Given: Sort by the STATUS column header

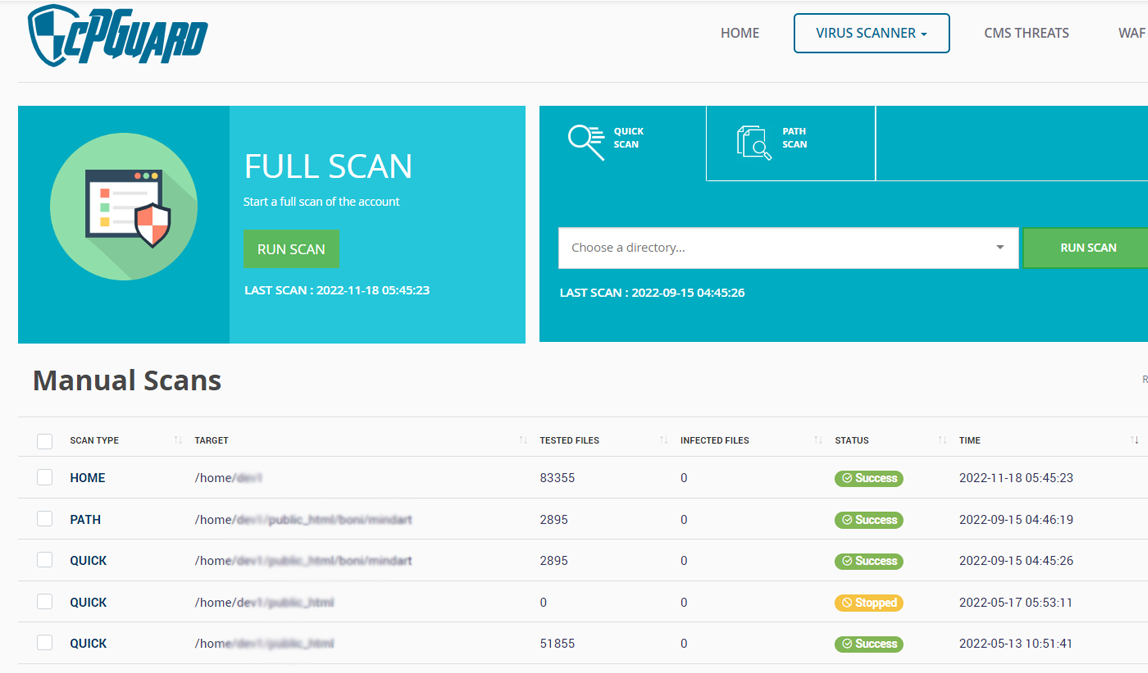Looking at the screenshot, I should [851, 440].
